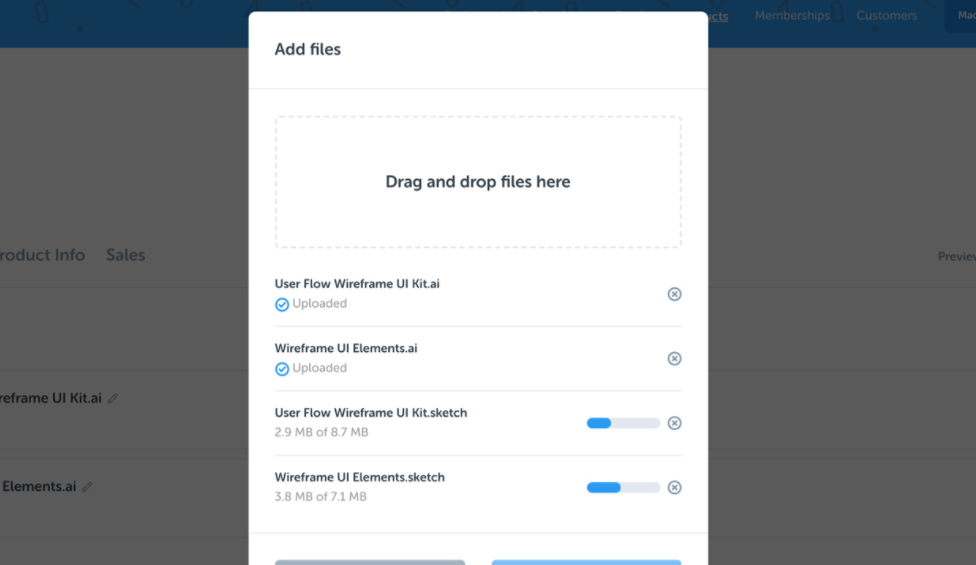976x565 pixels.
Task: Remove User Flow Wireframe UI Kit.ai file
Action: click(x=674, y=294)
